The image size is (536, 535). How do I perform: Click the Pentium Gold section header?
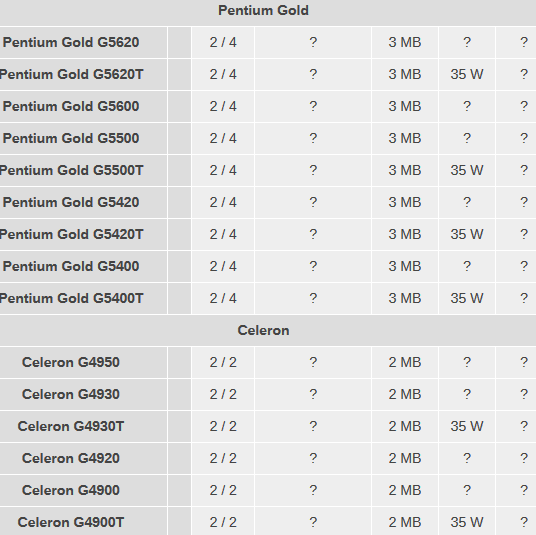pos(263,11)
